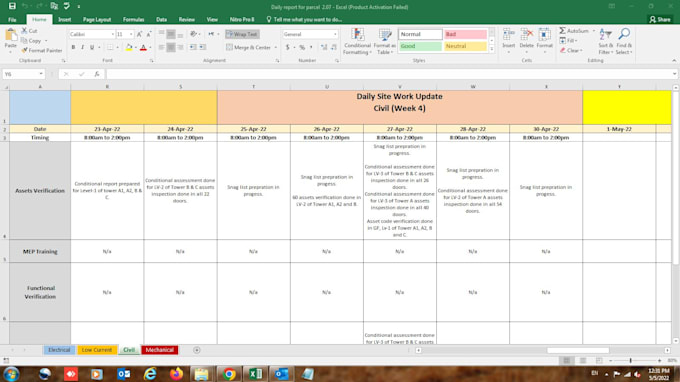Select the Assets Verification row header cell
680x382 pixels.
tap(40, 190)
